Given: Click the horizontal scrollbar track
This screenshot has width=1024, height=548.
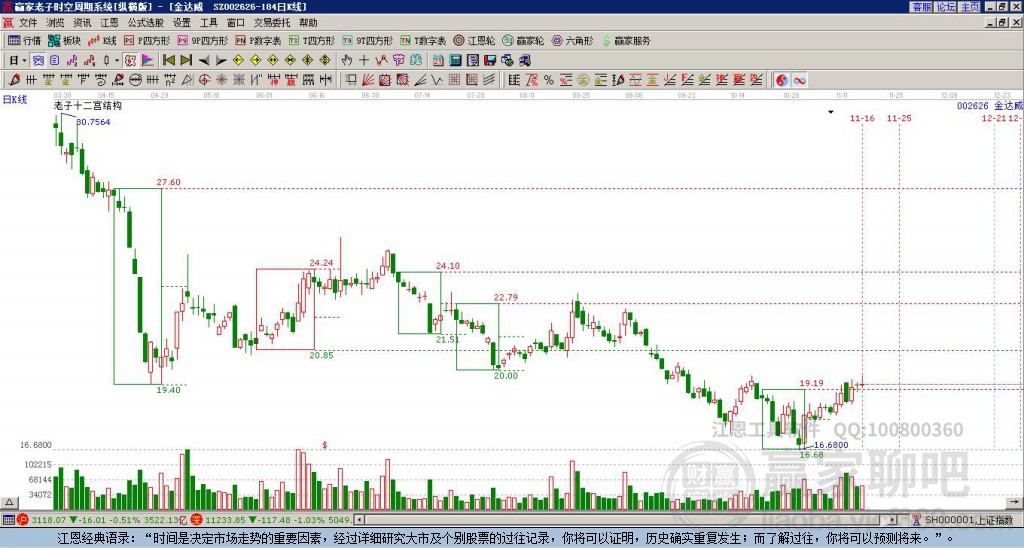Looking at the screenshot, I should click(626, 520).
